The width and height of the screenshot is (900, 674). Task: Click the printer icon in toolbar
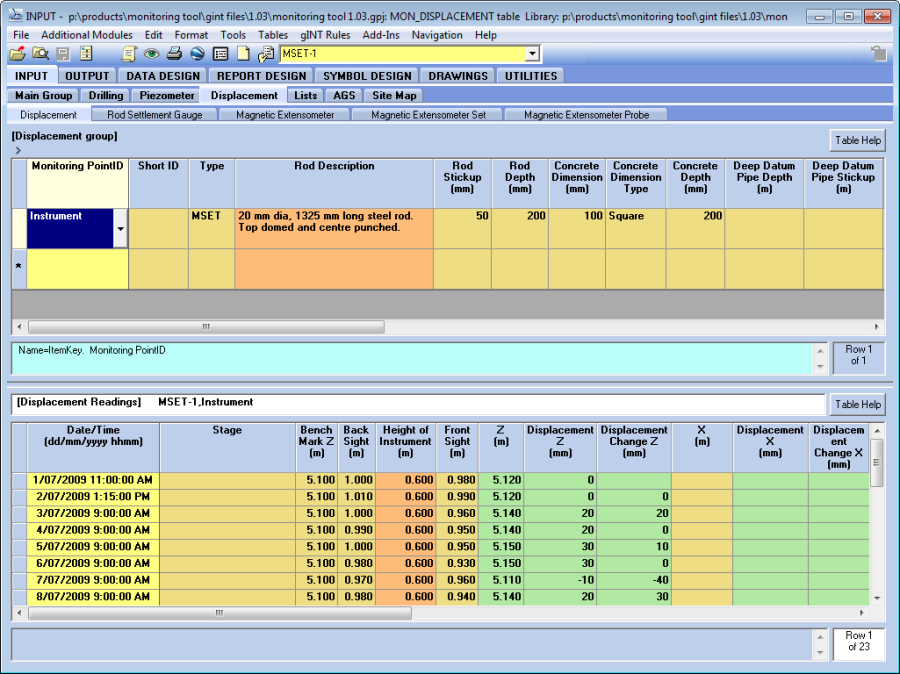pos(174,54)
